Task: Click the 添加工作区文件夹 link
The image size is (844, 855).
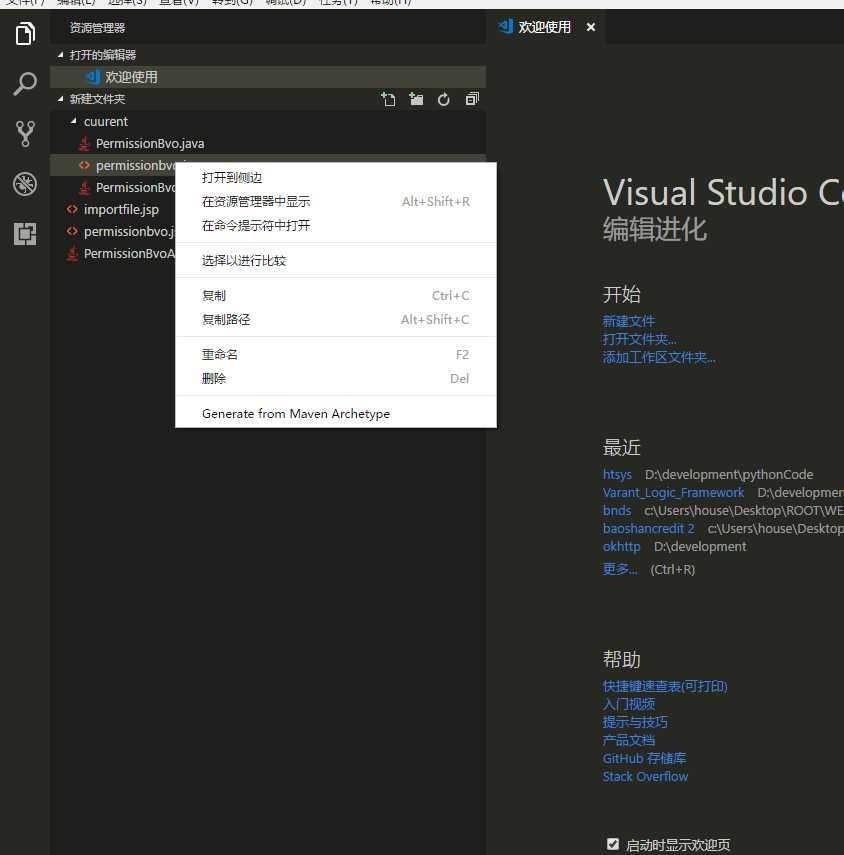Action: pos(659,357)
